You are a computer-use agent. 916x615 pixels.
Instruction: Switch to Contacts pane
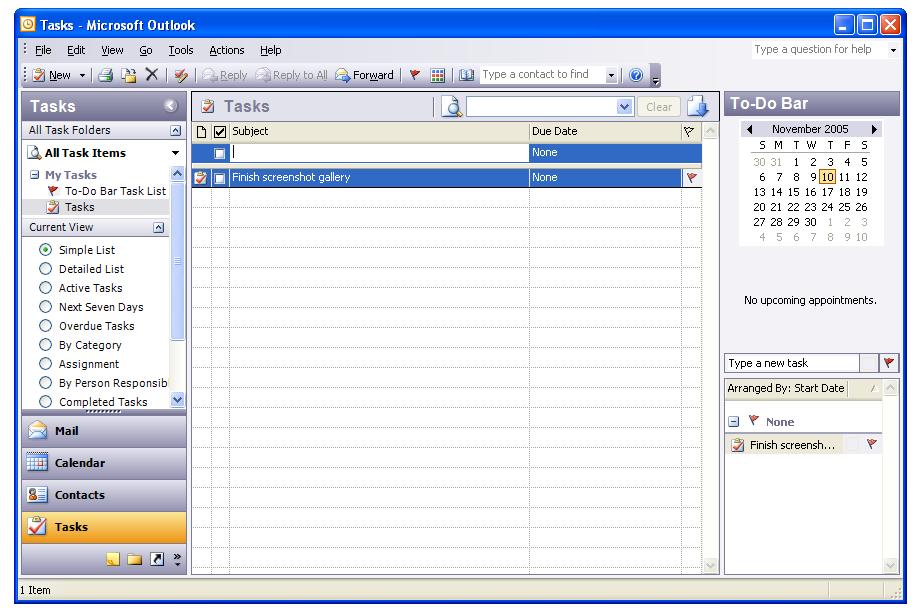pos(104,495)
